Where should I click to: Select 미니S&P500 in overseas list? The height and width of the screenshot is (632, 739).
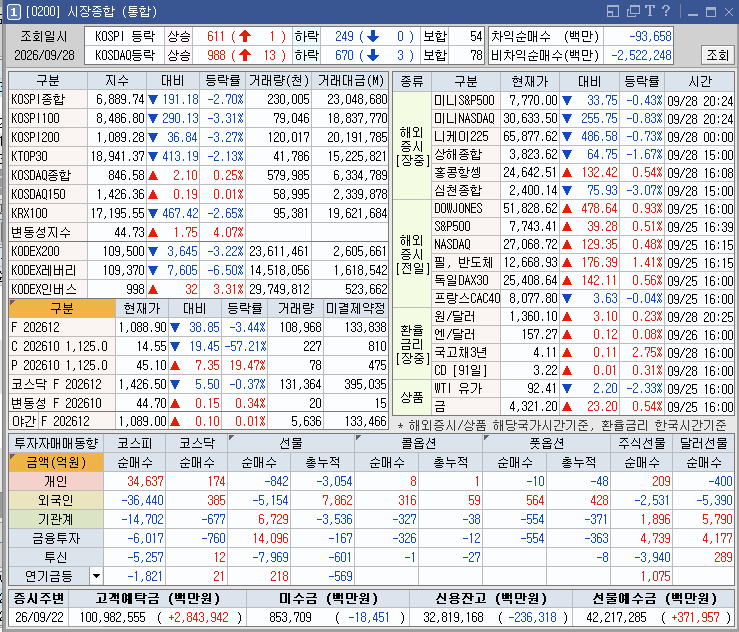tap(464, 100)
